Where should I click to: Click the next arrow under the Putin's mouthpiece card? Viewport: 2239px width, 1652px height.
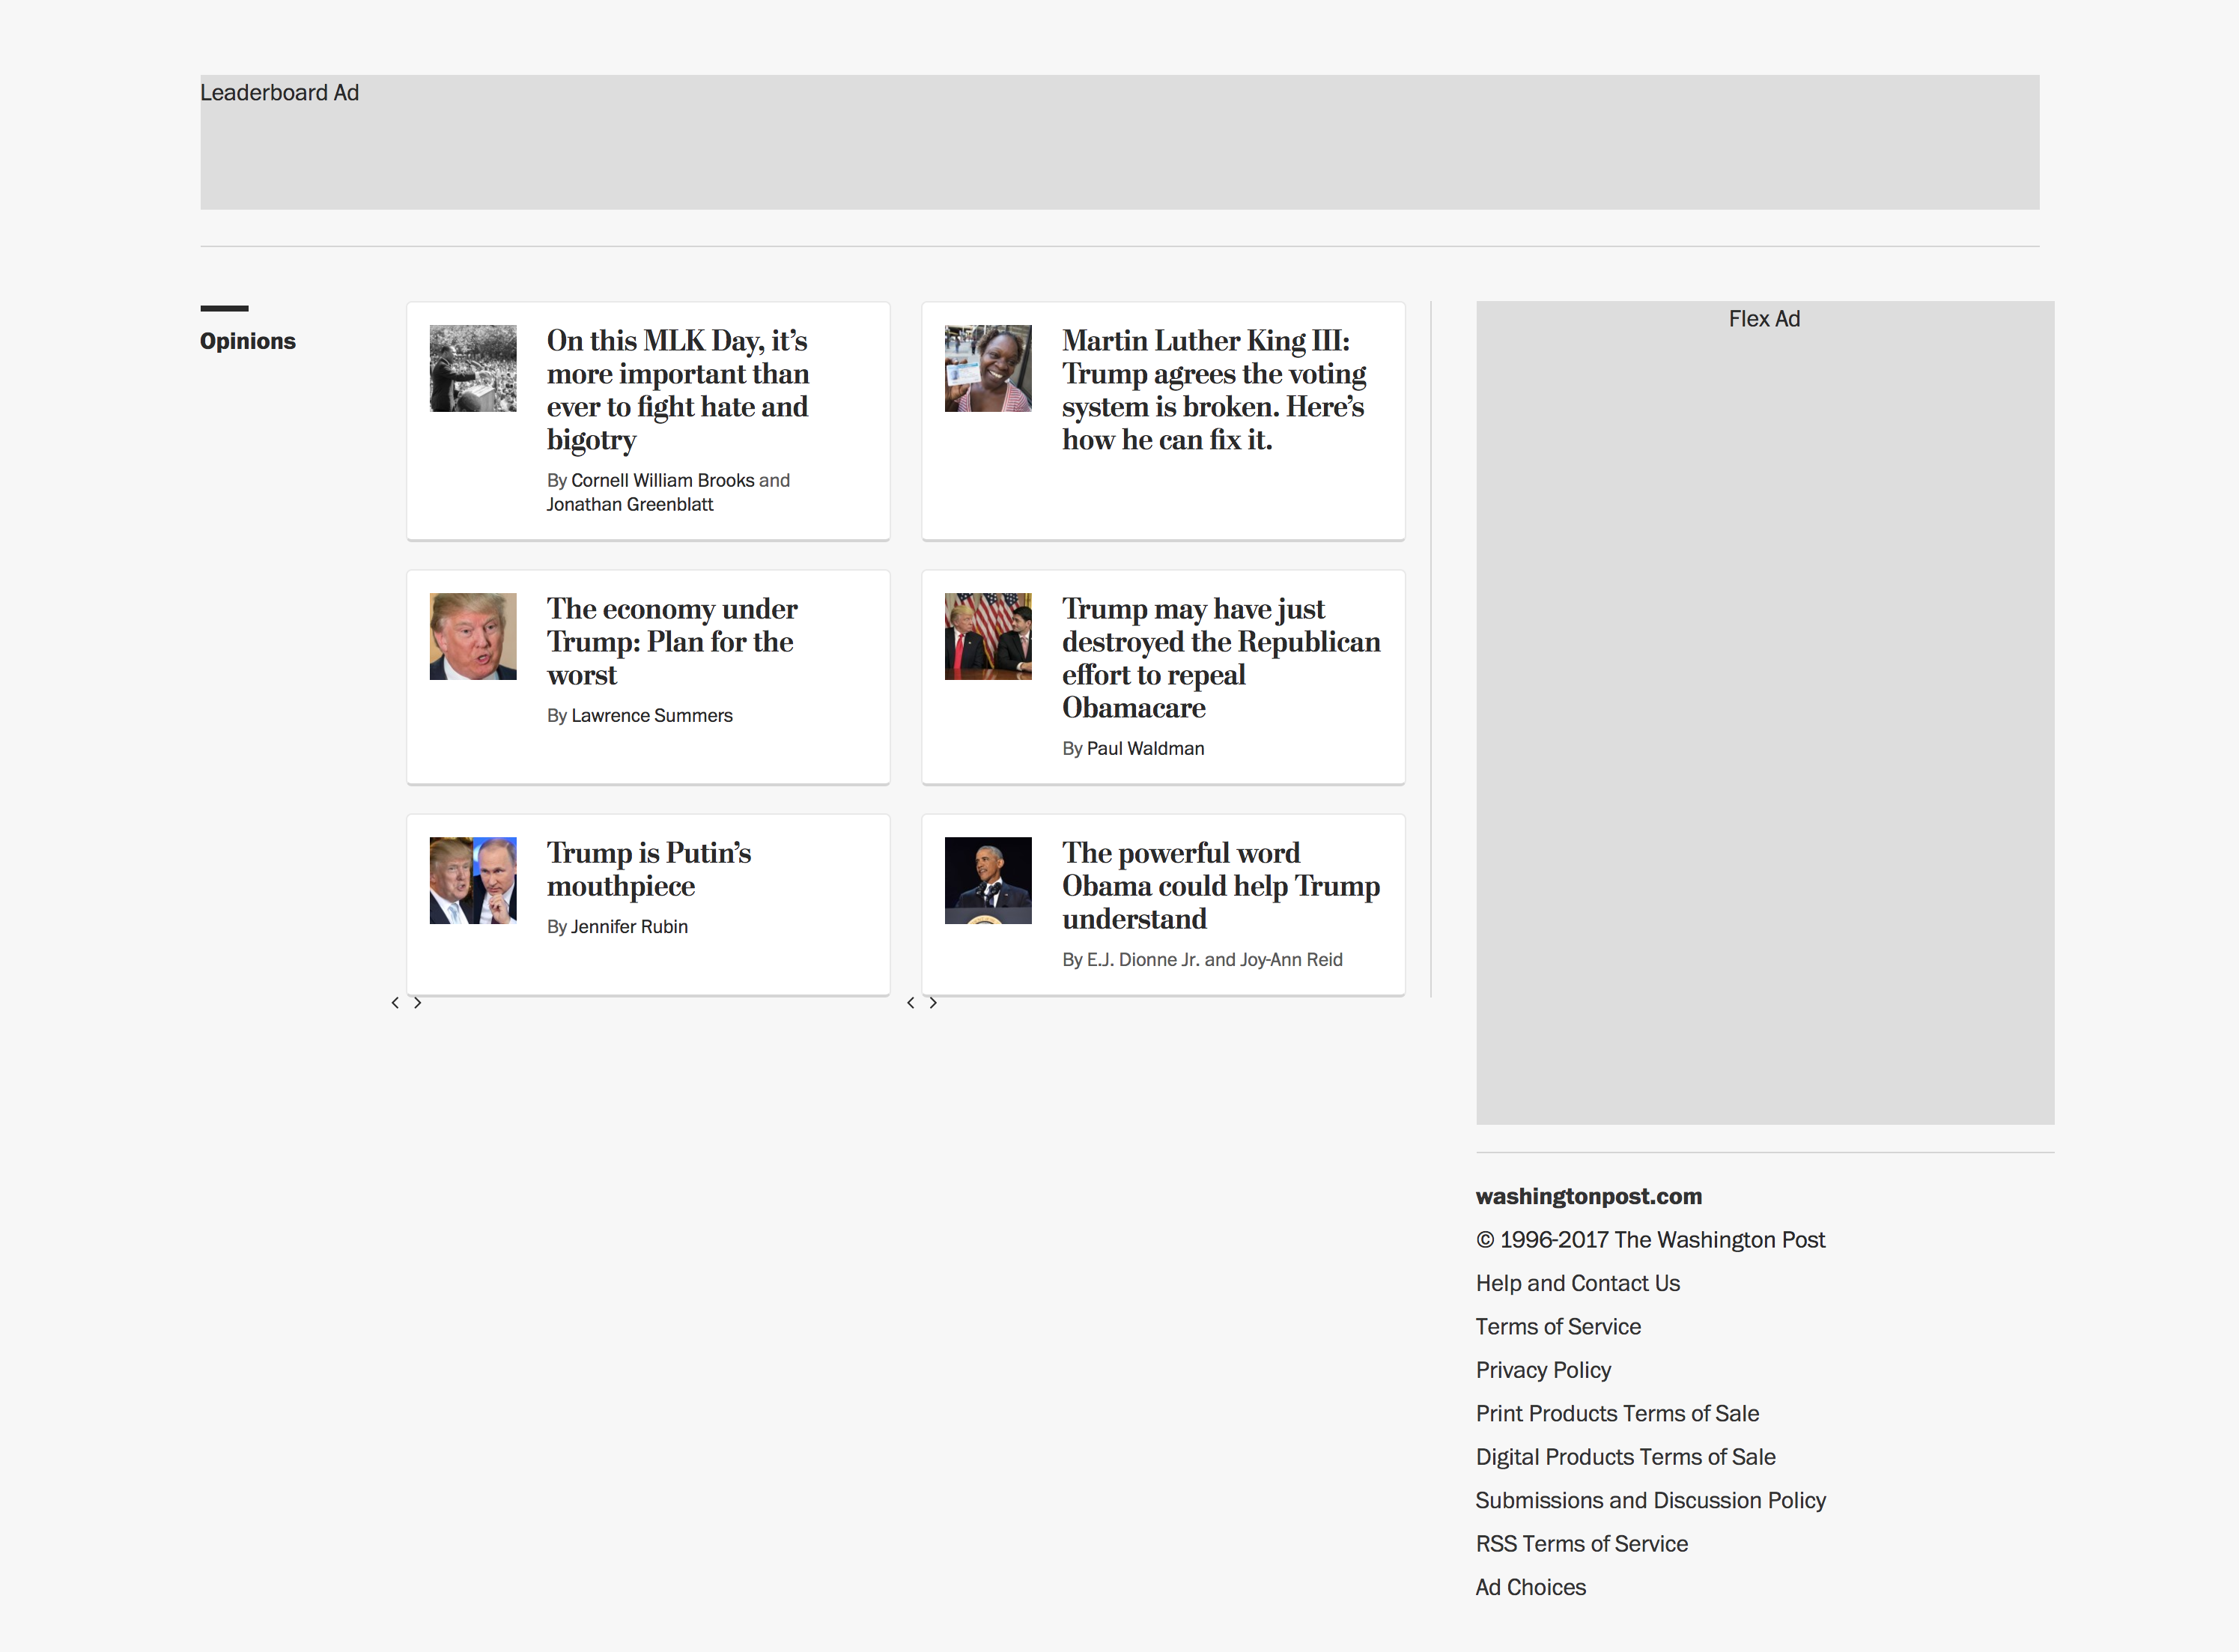[418, 1003]
